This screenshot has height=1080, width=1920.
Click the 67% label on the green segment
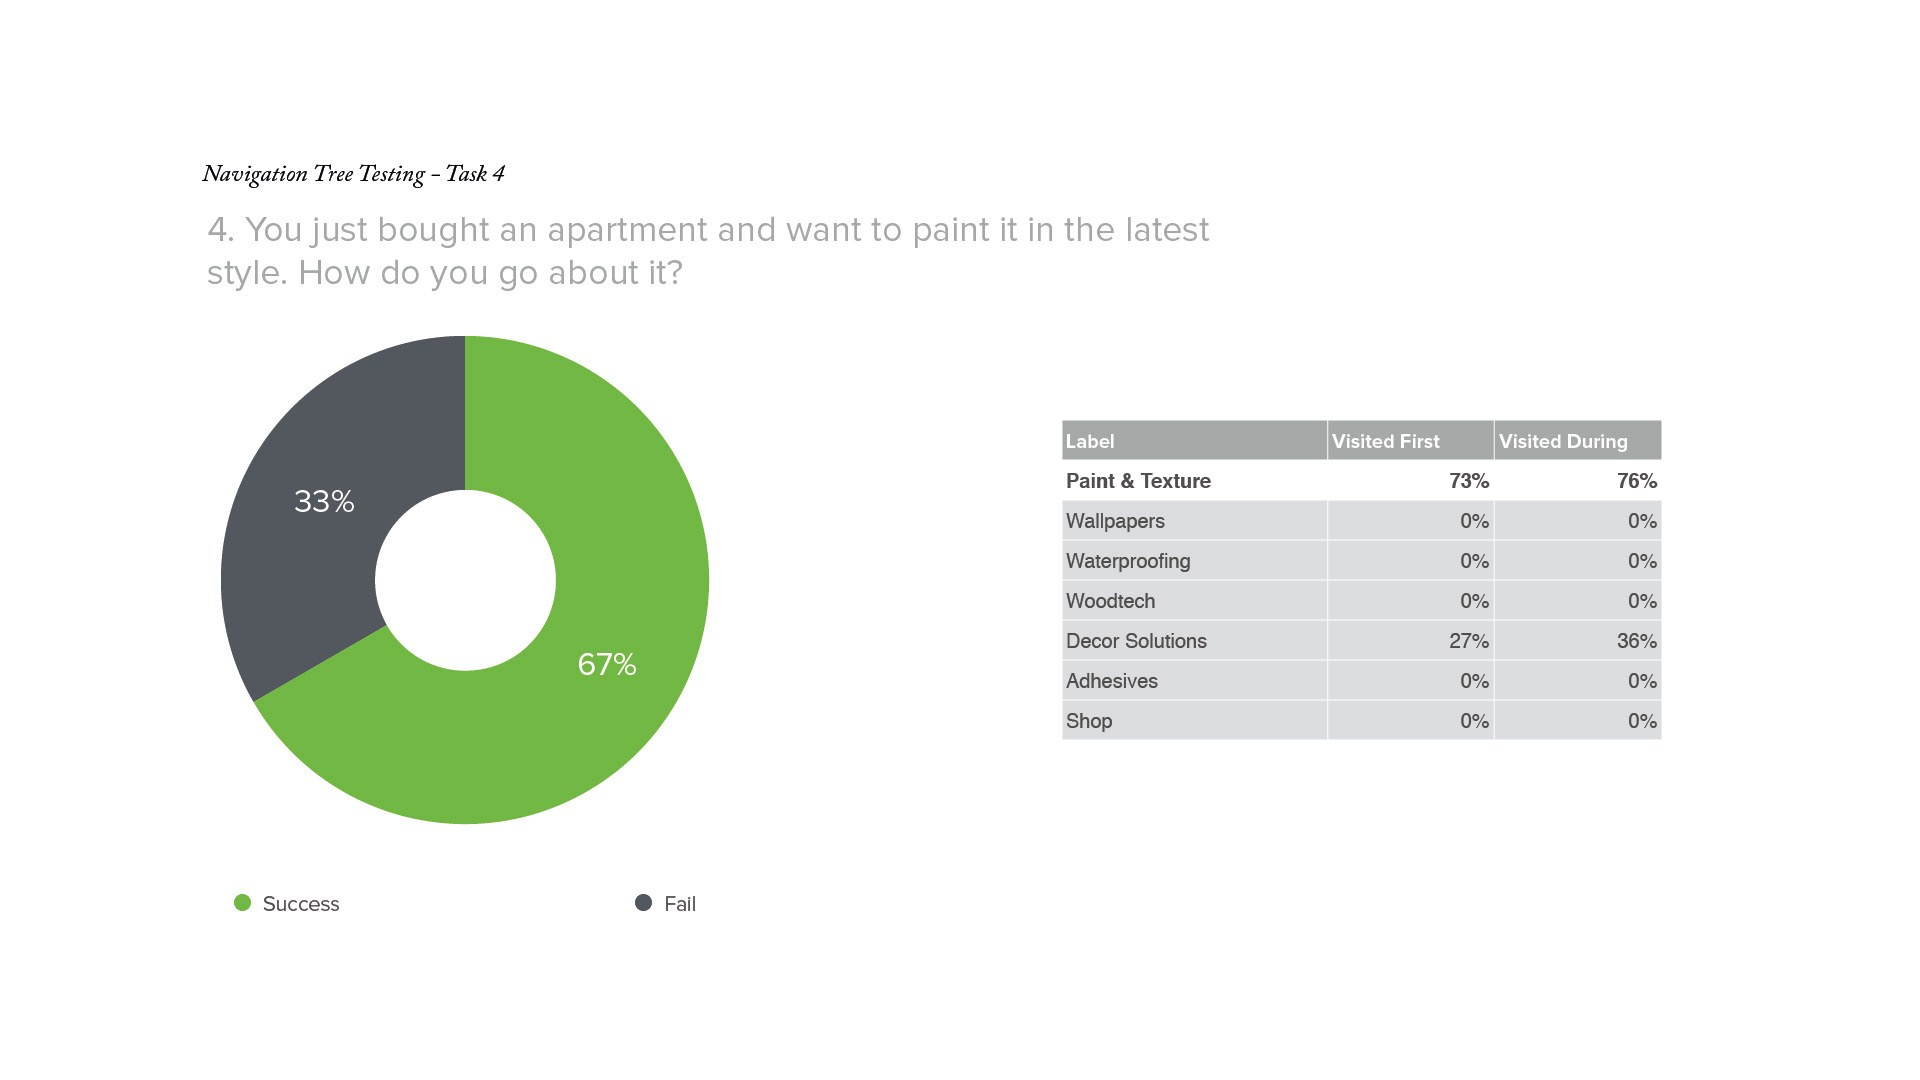point(607,664)
